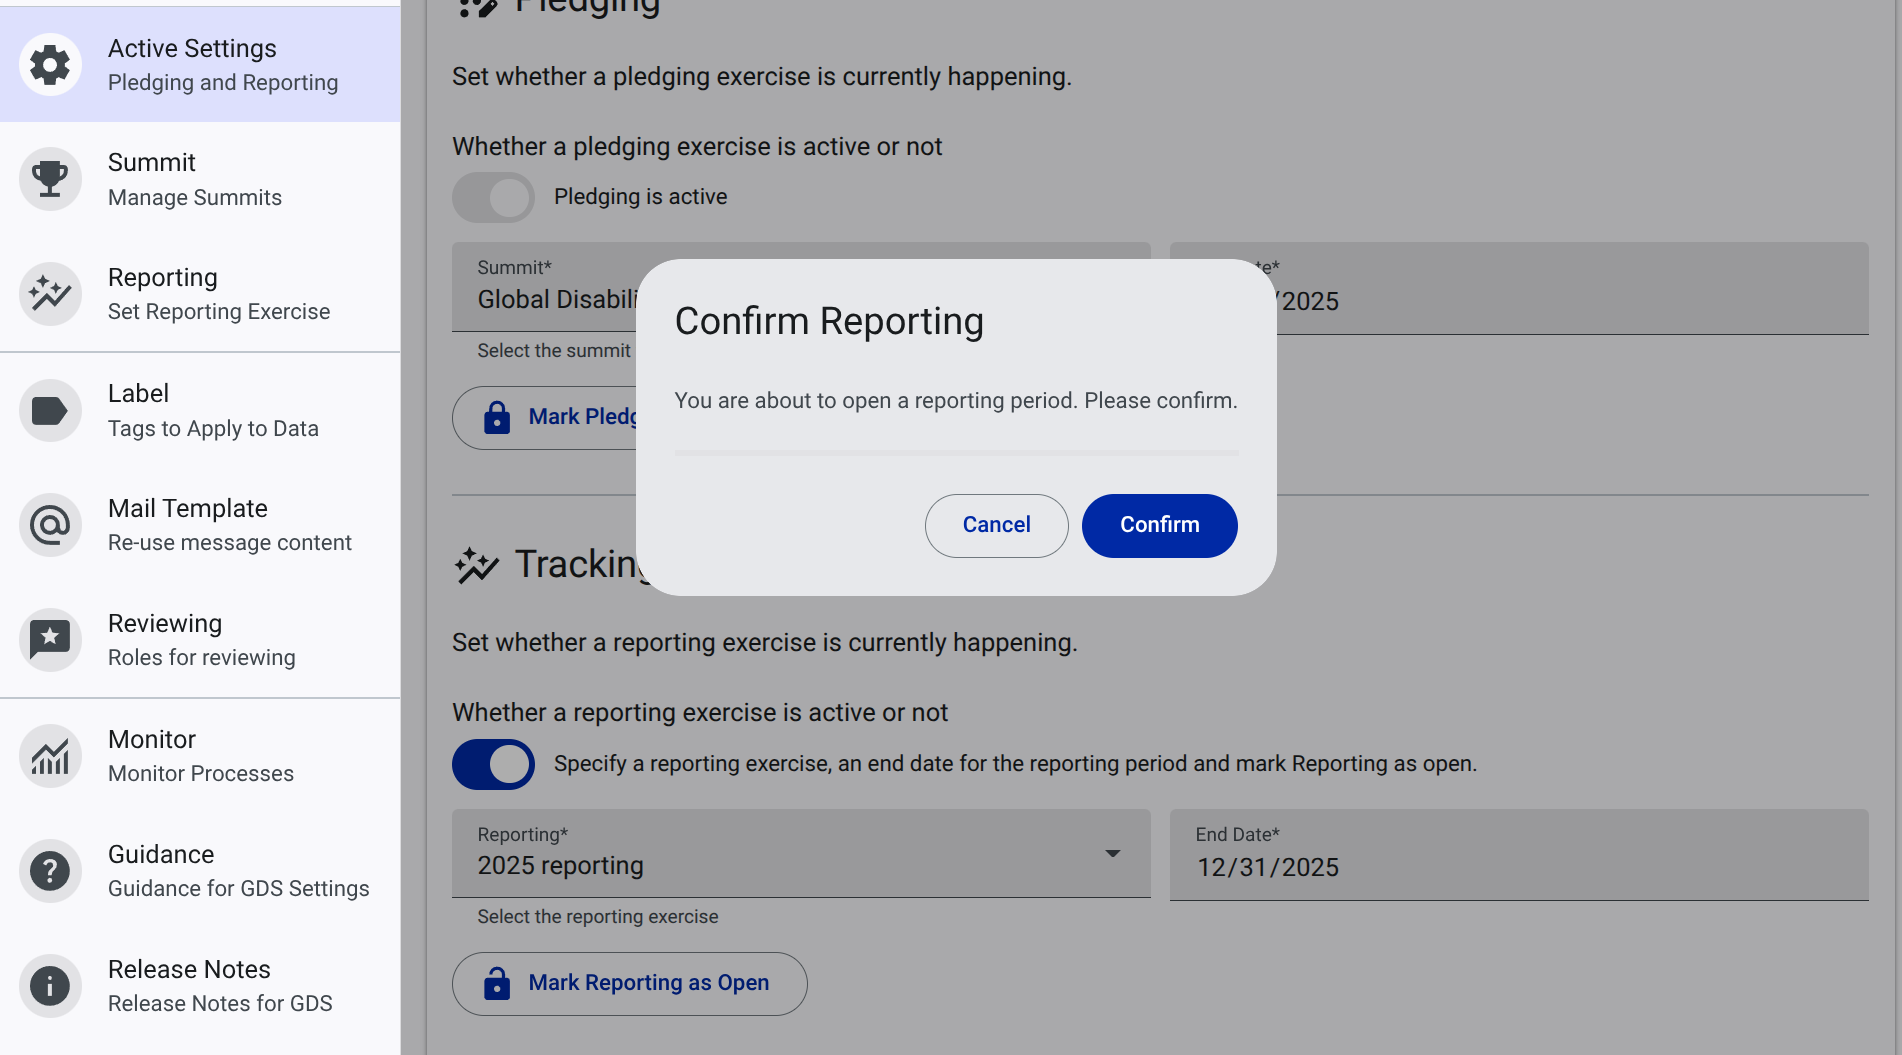This screenshot has width=1902, height=1055.
Task: Click the Guidance question mark icon
Action: click(50, 871)
